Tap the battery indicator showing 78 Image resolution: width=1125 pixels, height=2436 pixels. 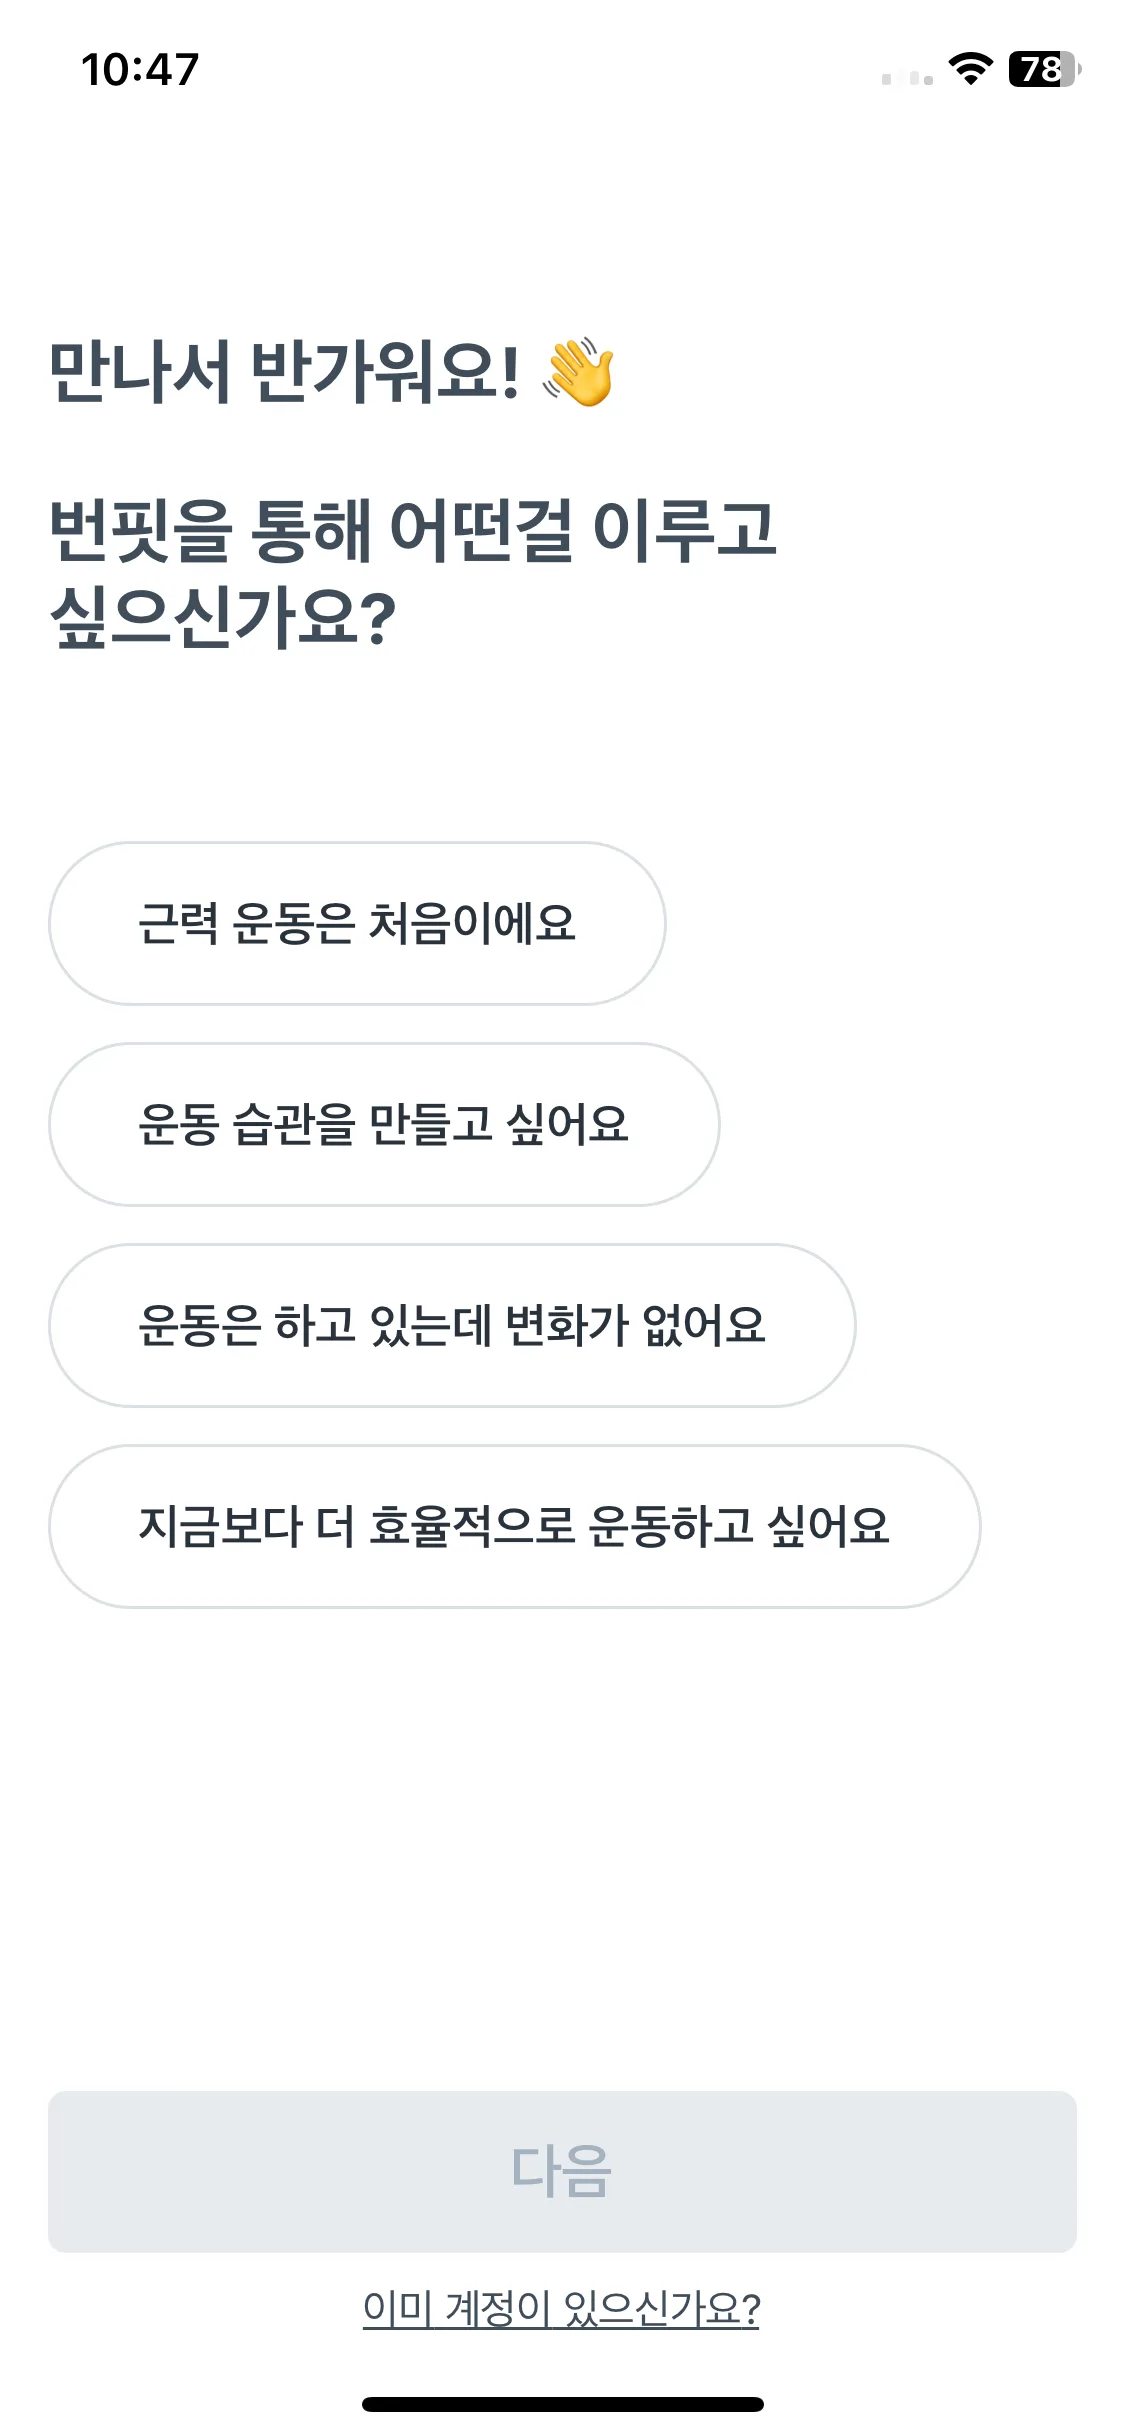(1045, 69)
